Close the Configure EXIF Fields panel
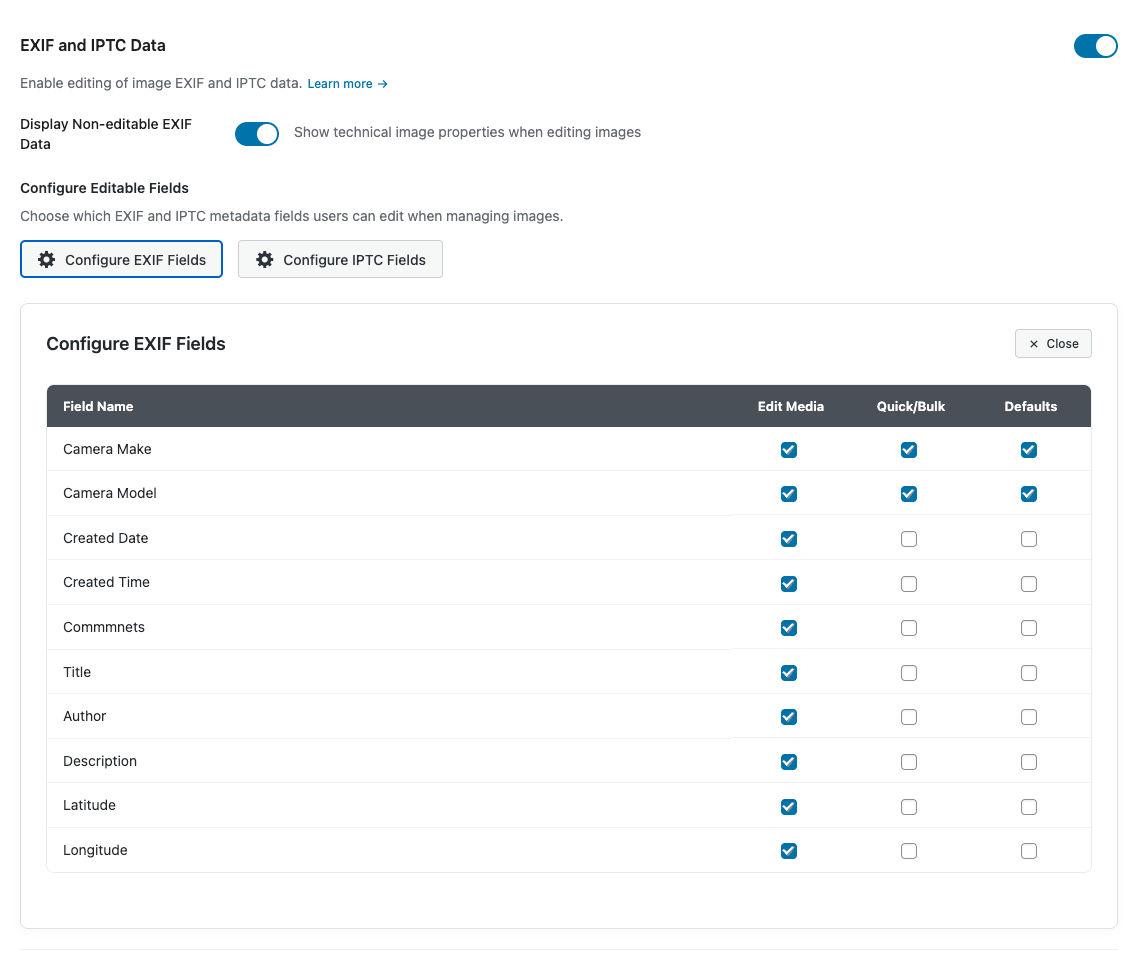 click(x=1053, y=344)
